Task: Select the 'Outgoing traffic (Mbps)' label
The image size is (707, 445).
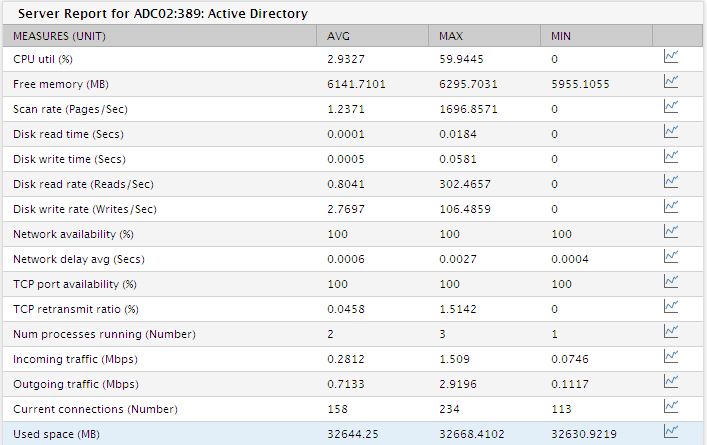Action: 76,385
